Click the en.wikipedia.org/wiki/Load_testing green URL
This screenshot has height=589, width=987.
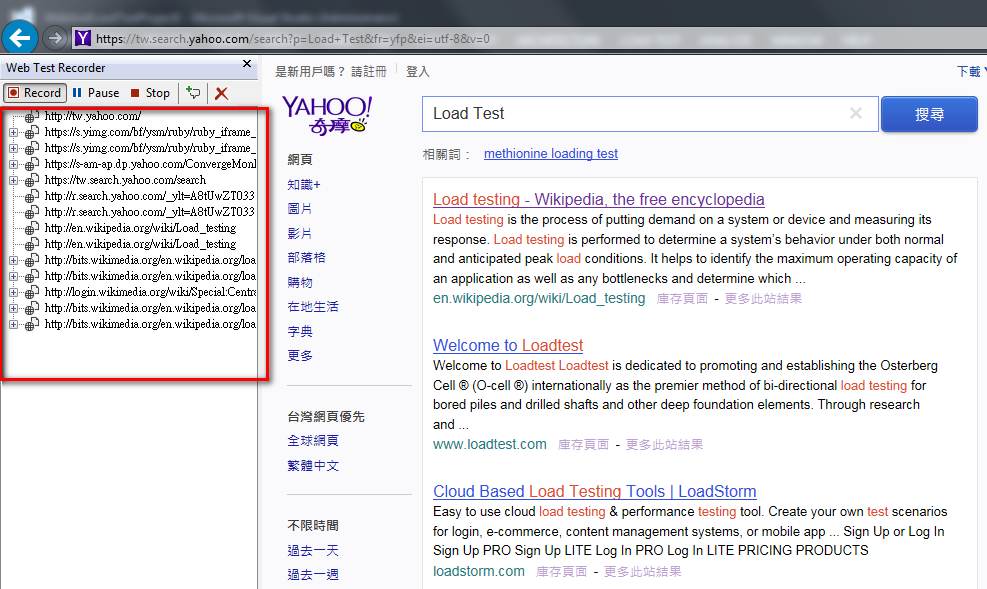click(x=539, y=298)
